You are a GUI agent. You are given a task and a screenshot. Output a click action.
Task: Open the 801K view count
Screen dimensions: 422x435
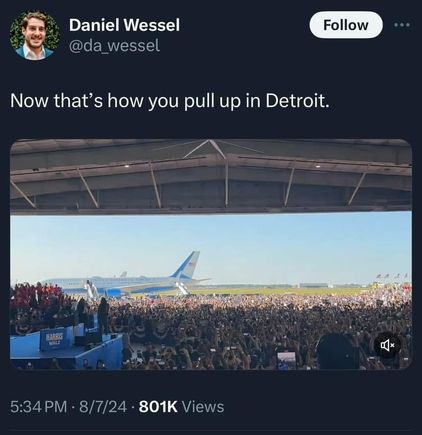(158, 407)
